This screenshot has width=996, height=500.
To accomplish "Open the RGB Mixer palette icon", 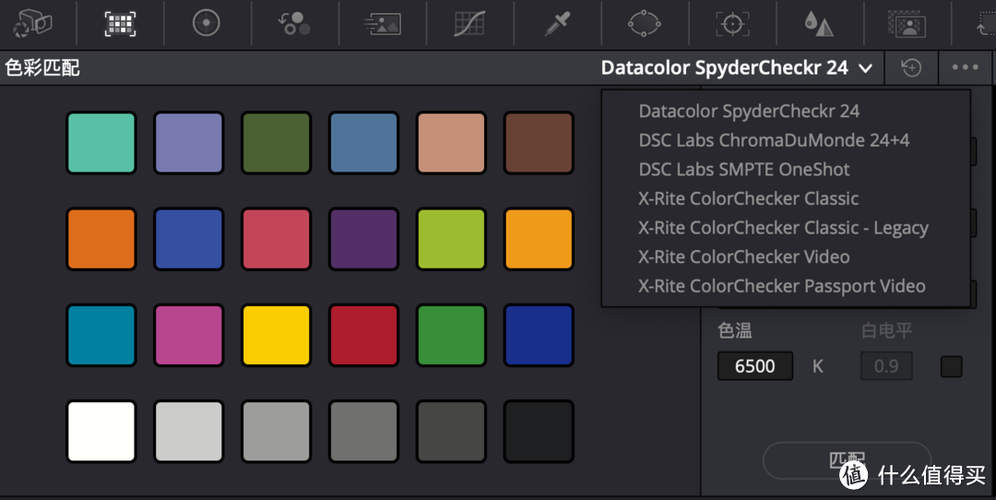I will [x=294, y=24].
